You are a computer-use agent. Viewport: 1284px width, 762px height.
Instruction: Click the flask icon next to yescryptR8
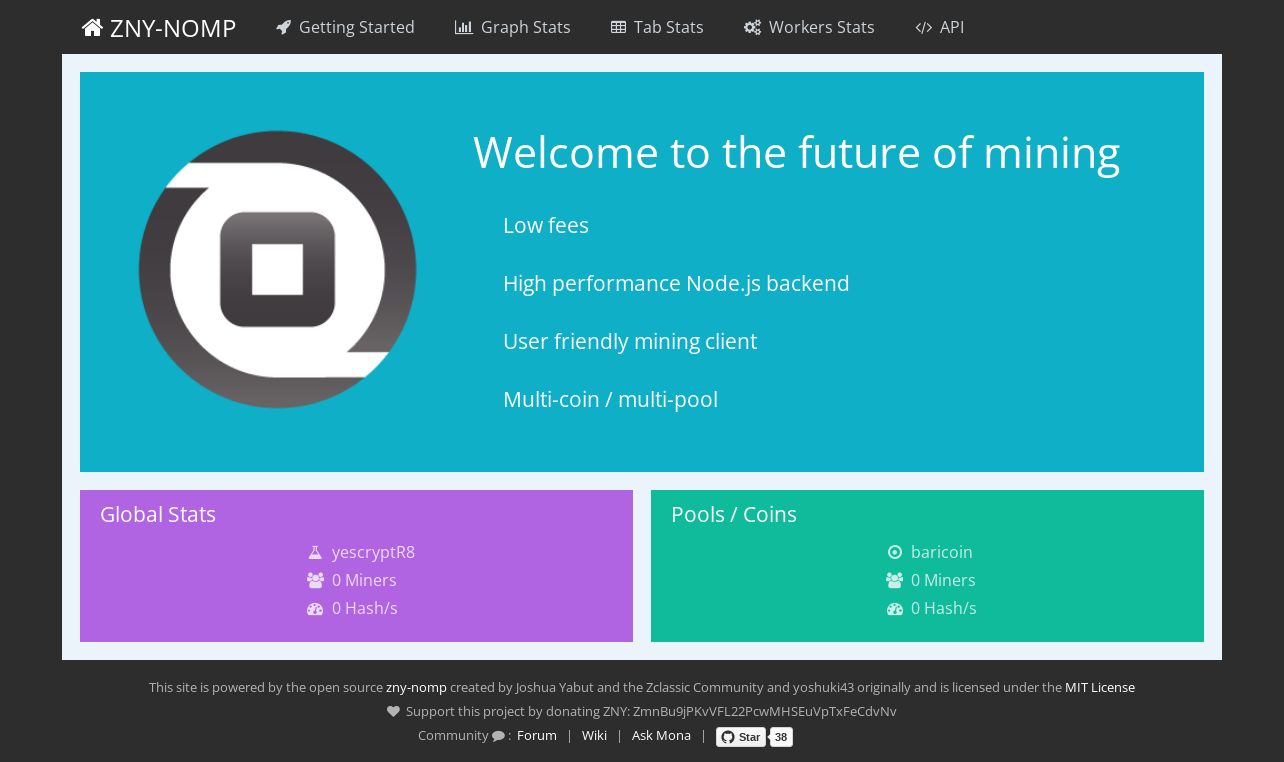315,552
